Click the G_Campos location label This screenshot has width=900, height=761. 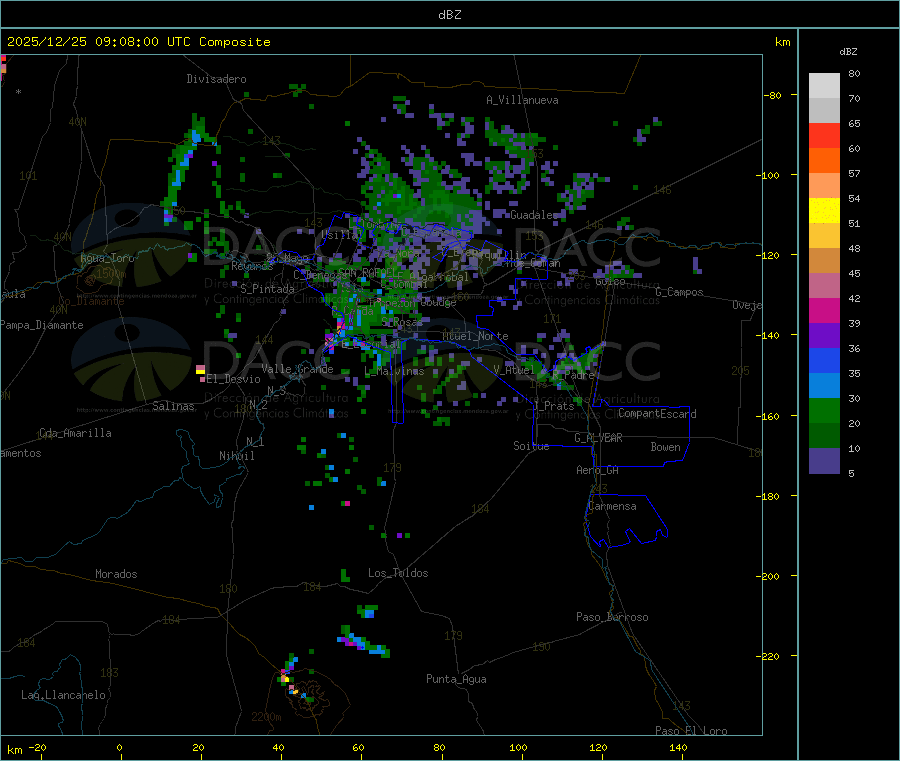pyautogui.click(x=679, y=292)
